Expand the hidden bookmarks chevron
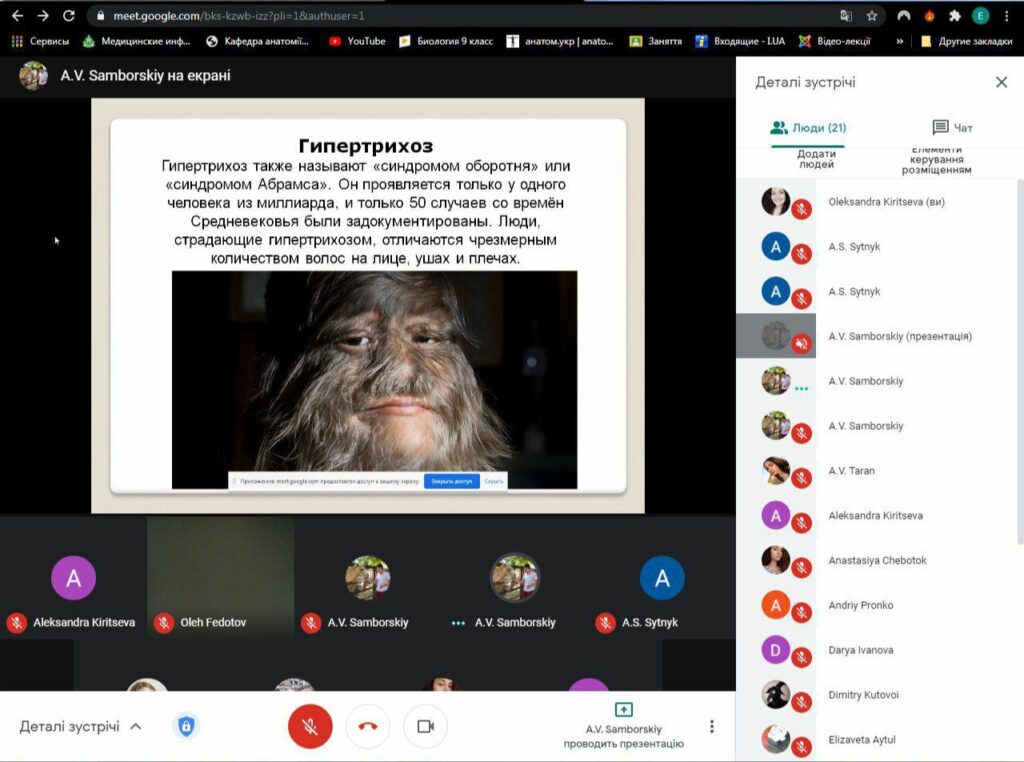Screen dimensions: 1024x762 coord(900,41)
